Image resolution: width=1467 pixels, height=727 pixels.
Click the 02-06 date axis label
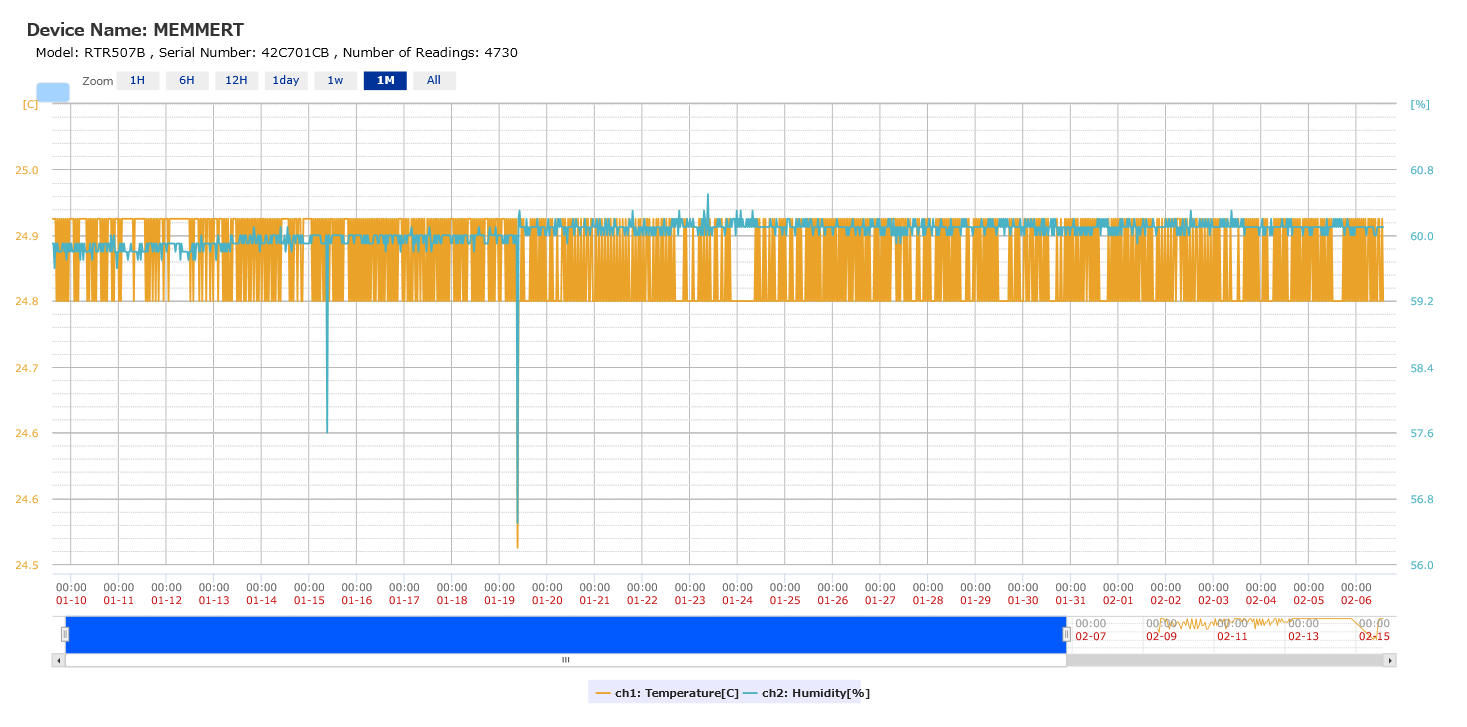(x=1356, y=601)
